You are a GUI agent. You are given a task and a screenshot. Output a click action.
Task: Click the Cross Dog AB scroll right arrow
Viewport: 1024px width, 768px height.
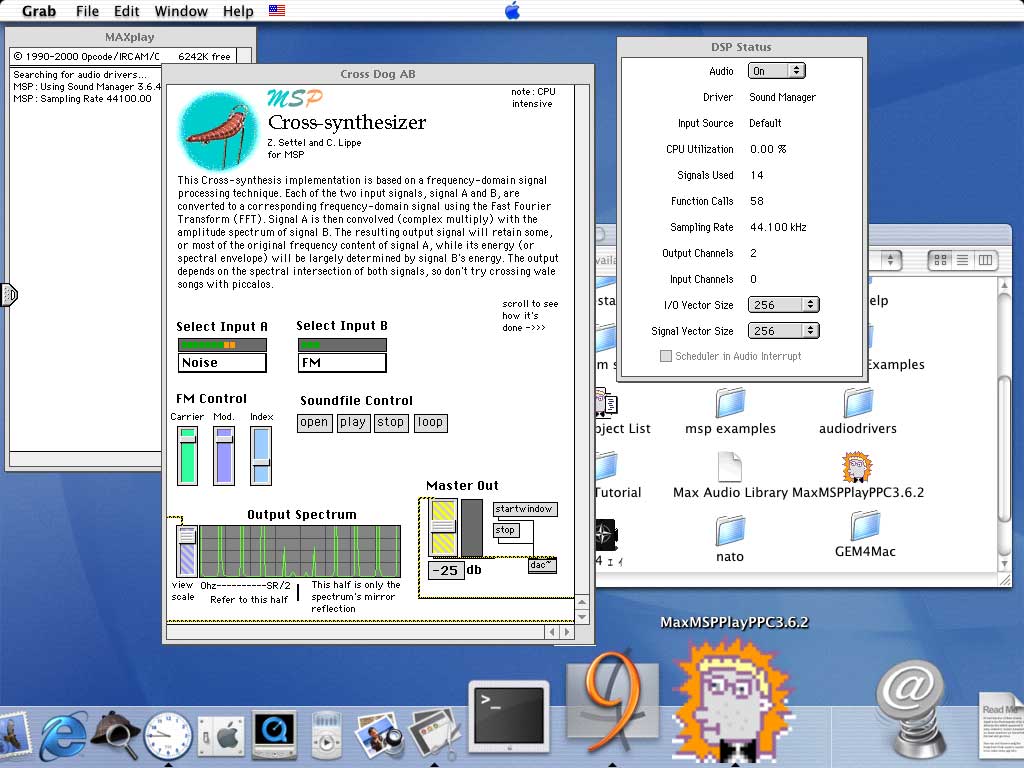tap(567, 632)
